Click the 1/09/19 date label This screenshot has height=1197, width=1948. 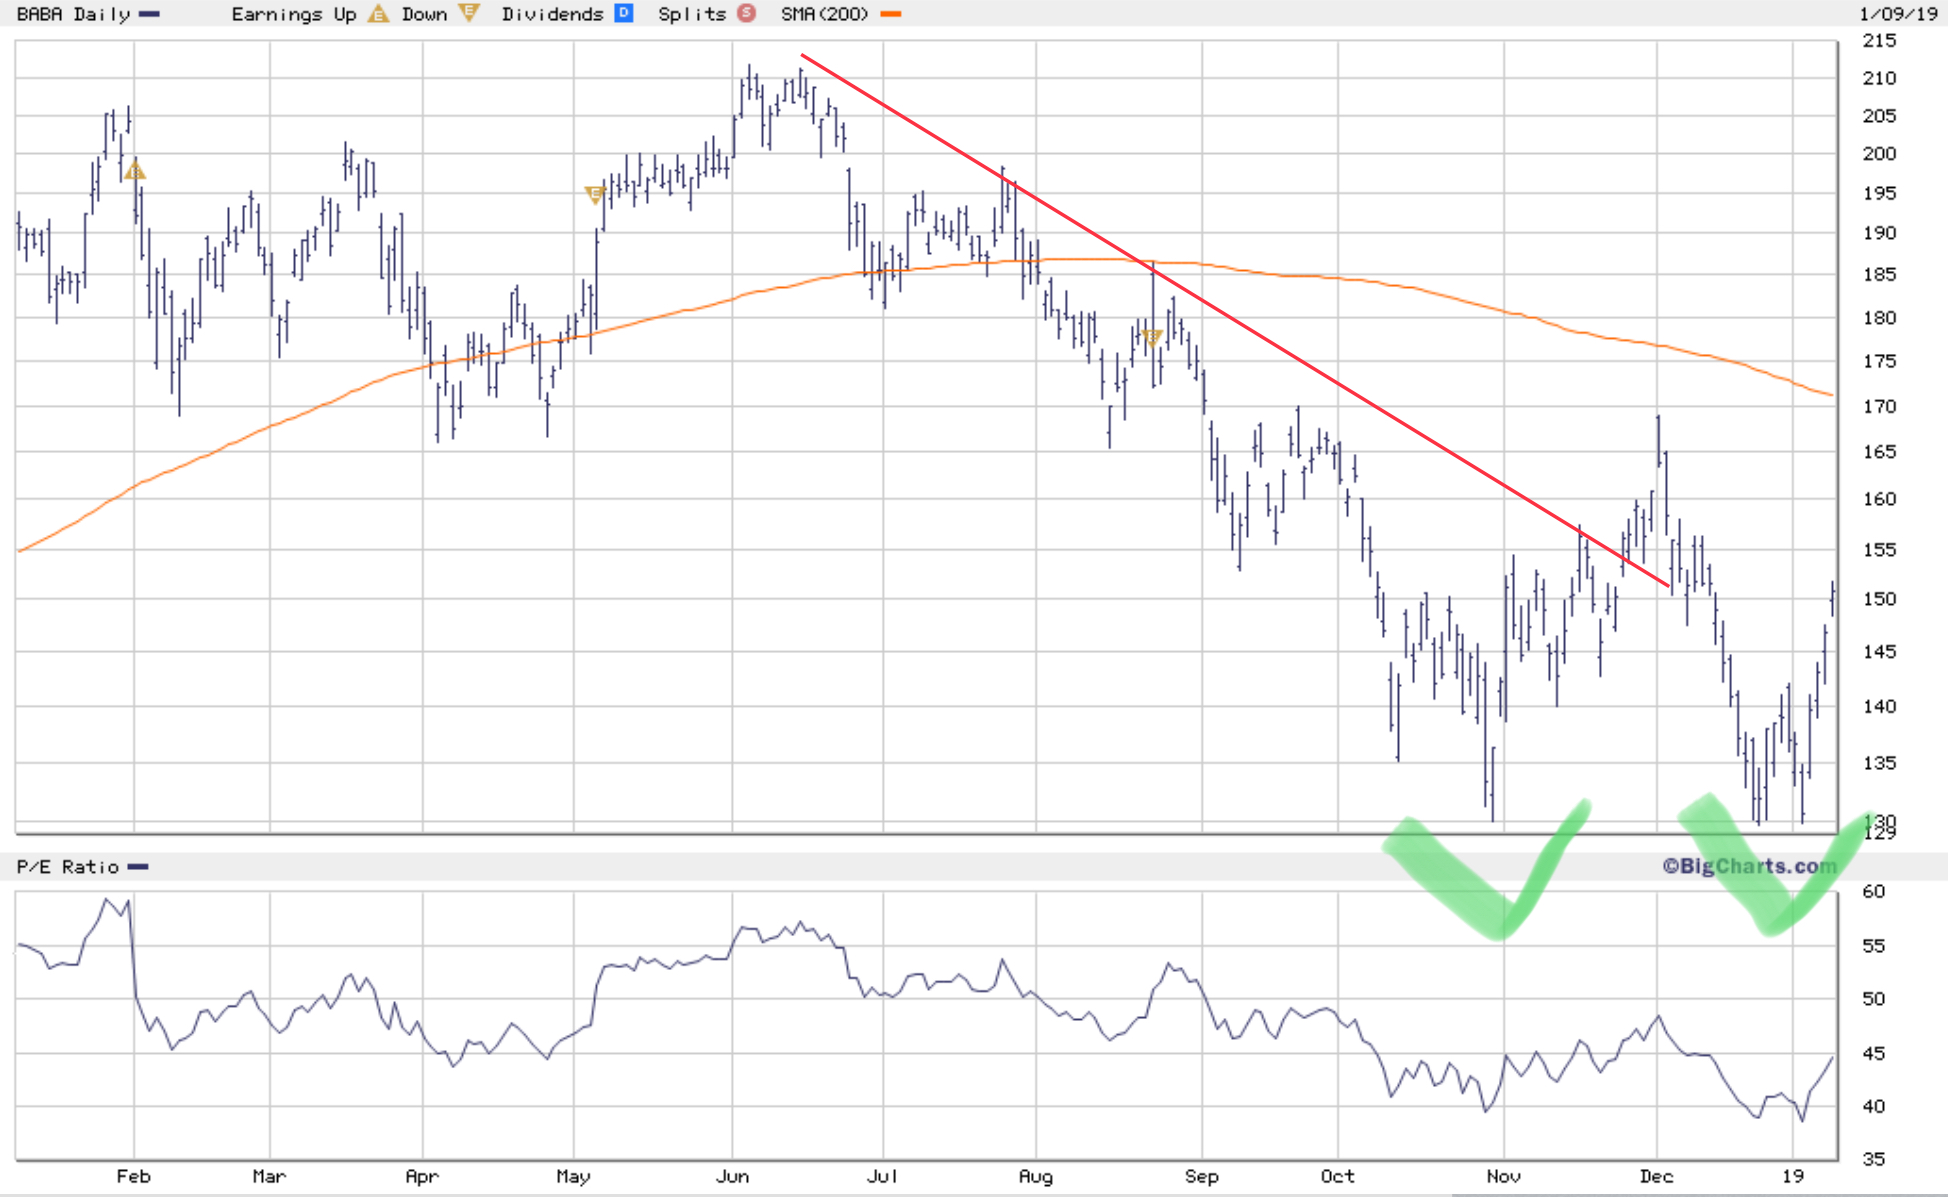tap(1898, 14)
